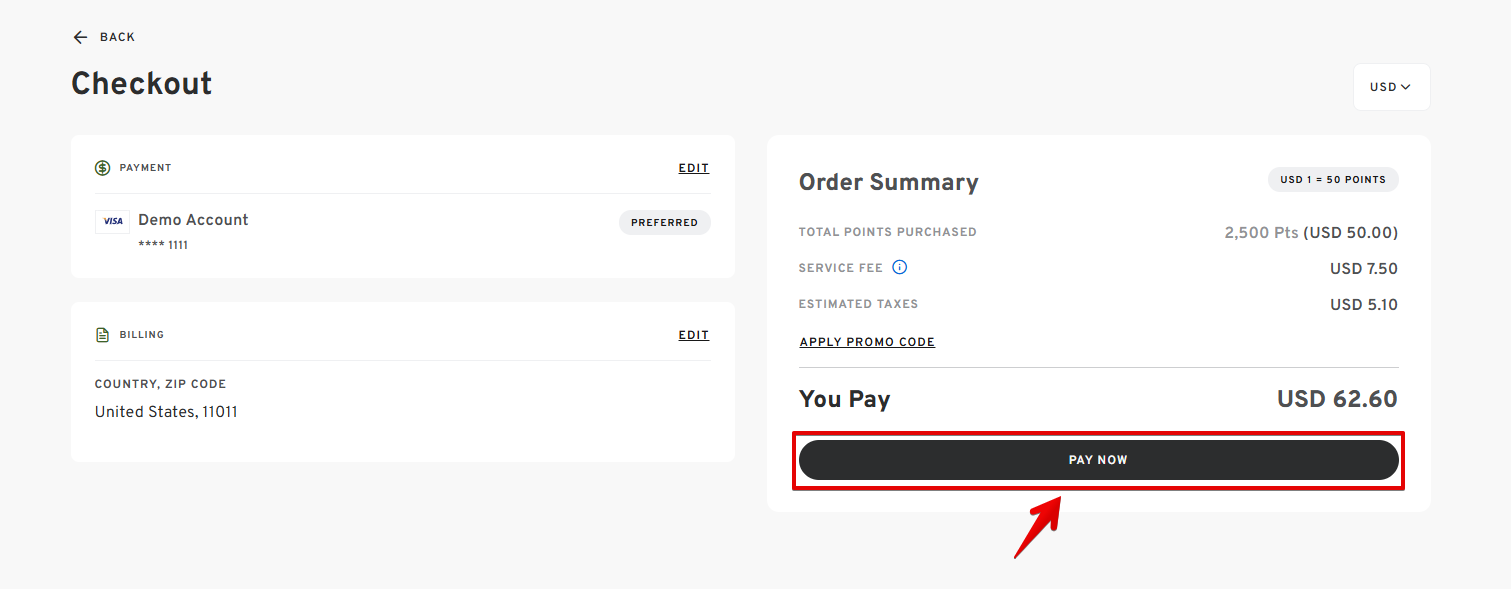The height and width of the screenshot is (589, 1511).
Task: Click the United States, 11011 billing address
Action: coord(166,412)
